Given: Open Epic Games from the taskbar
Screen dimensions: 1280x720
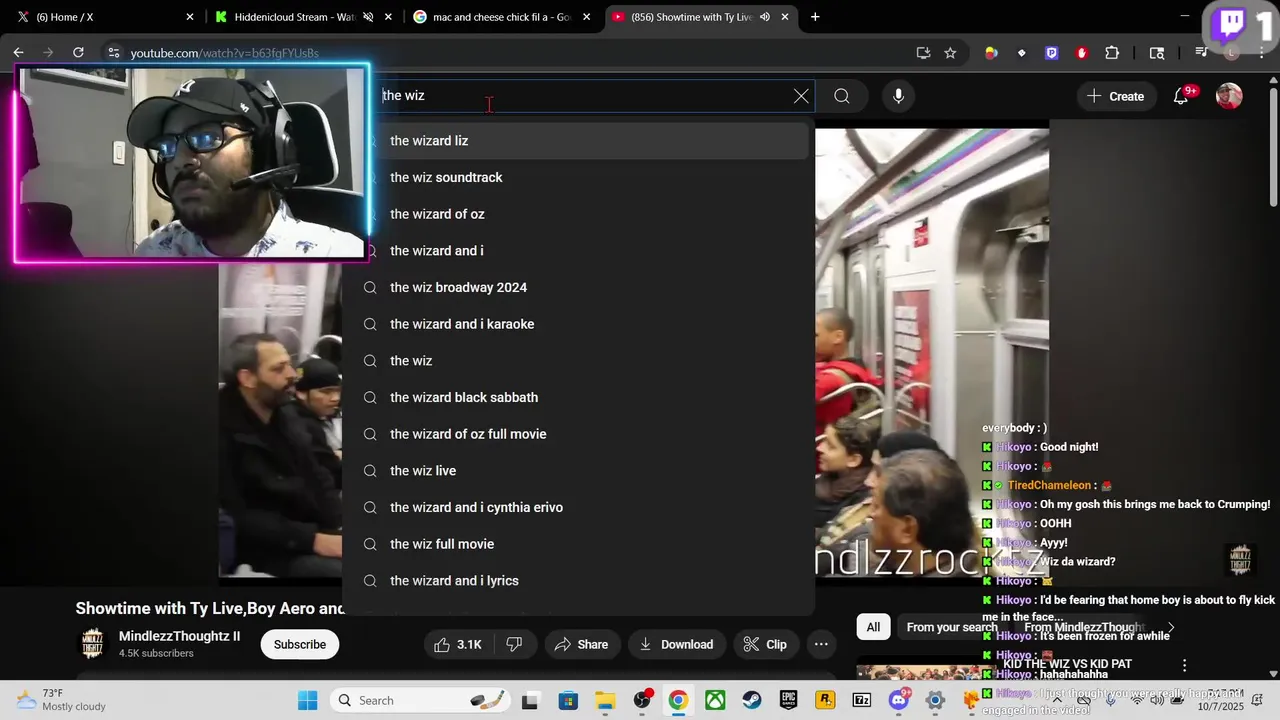Looking at the screenshot, I should point(788,700).
